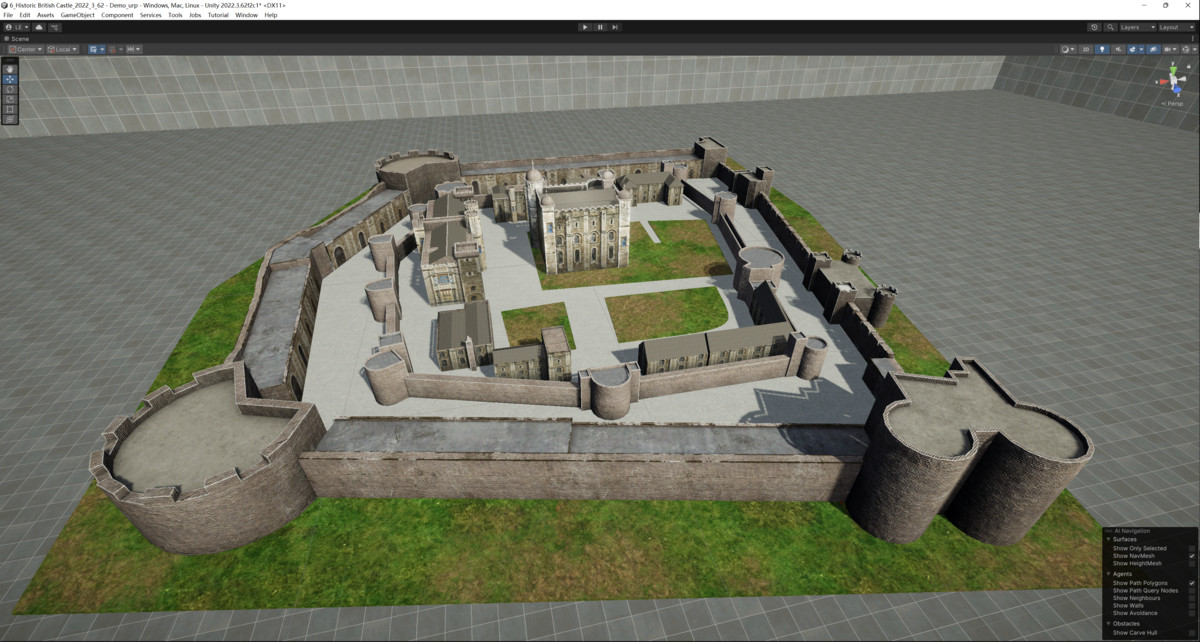
Task: Switch the Scene view to 2D mode
Action: tap(1085, 48)
